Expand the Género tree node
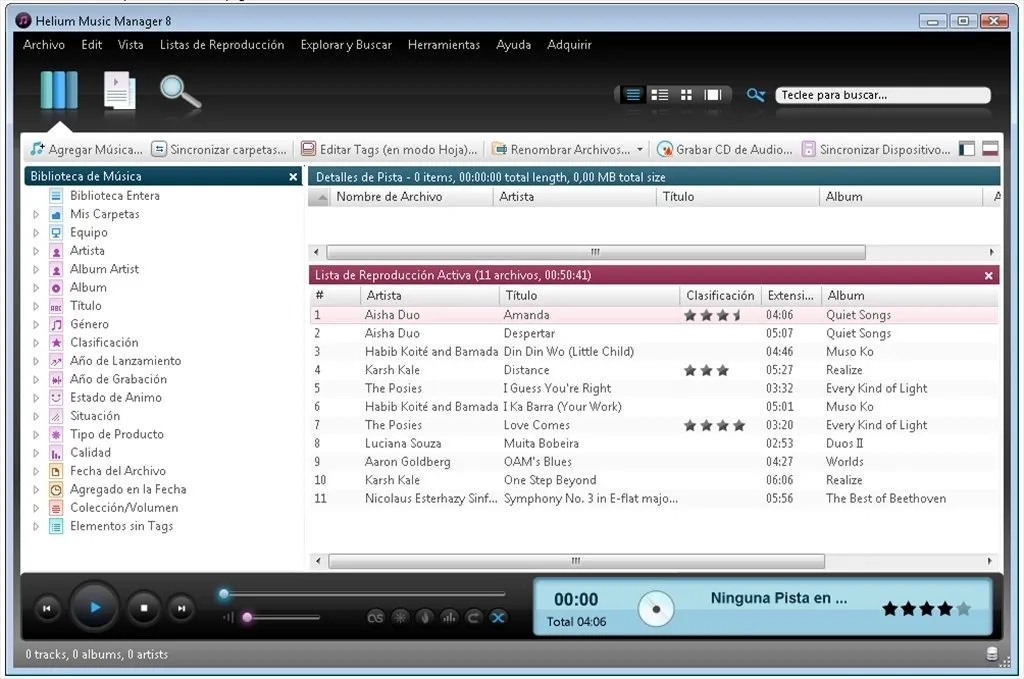 pyautogui.click(x=36, y=324)
